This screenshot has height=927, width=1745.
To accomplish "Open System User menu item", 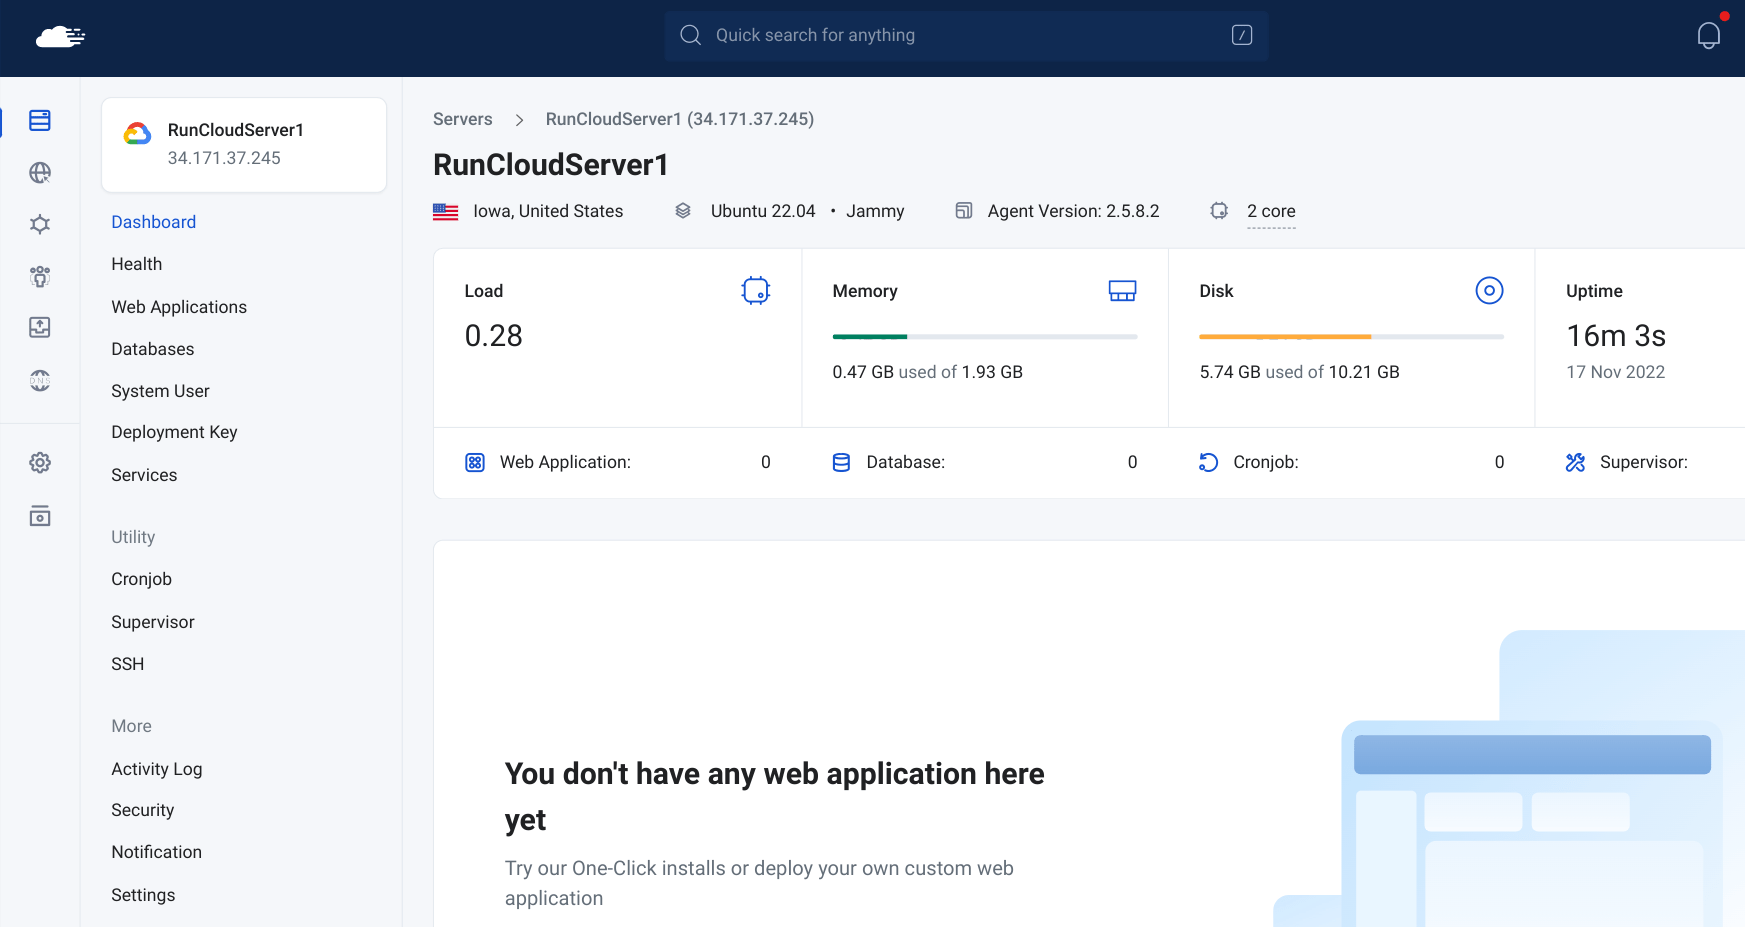I will pos(161,391).
